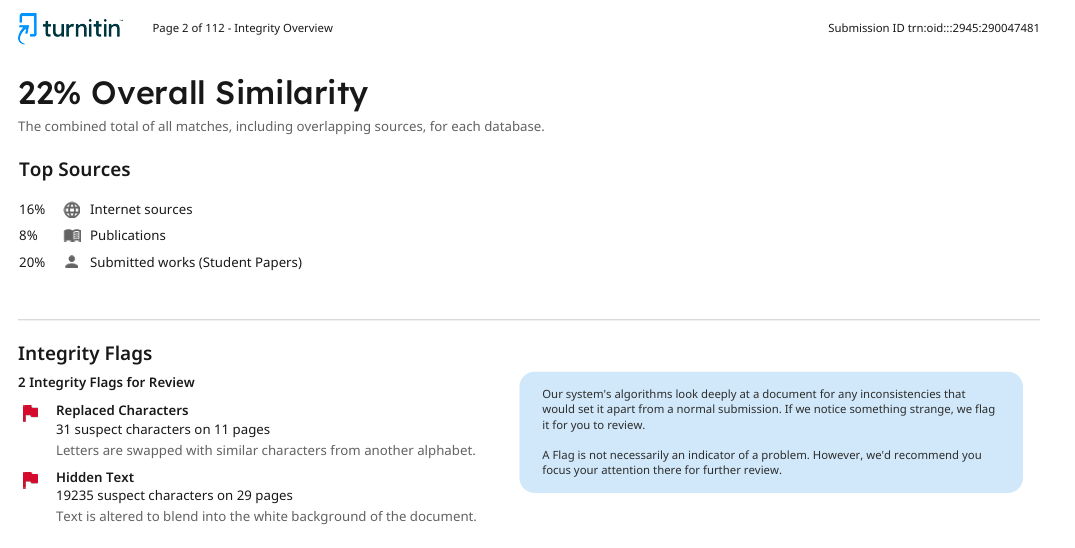Screen dimensions: 1075x548
Task: Click the Hidden Text heading
Action: [95, 477]
